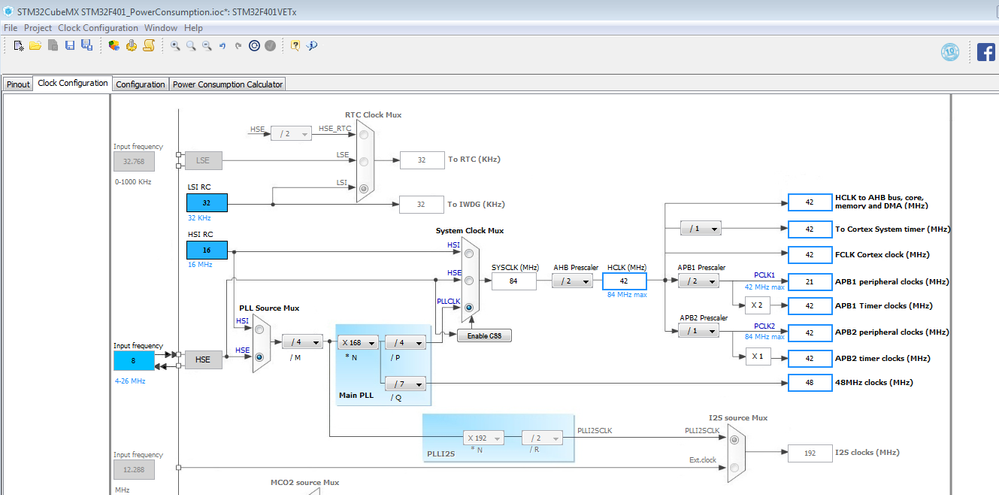The height and width of the screenshot is (495, 999).
Task: Switch to the Pinout tab
Action: point(18,84)
